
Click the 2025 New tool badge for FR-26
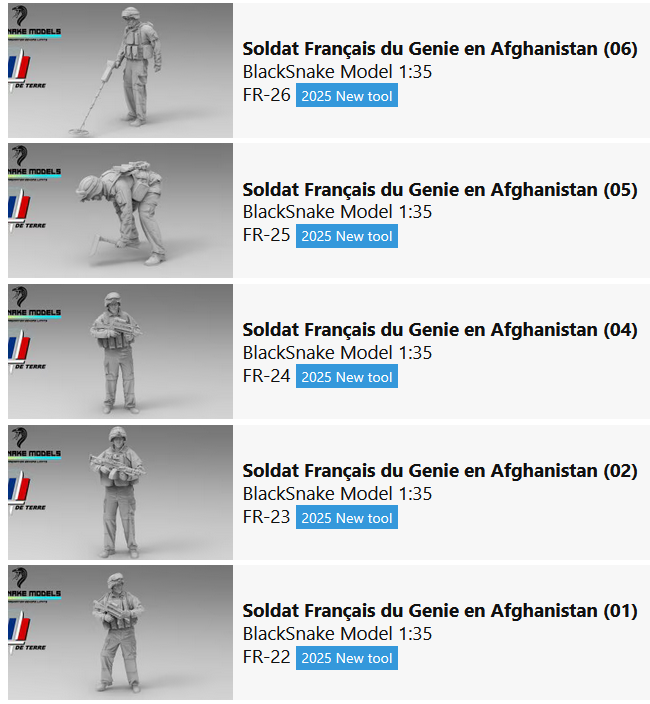pyautogui.click(x=347, y=96)
